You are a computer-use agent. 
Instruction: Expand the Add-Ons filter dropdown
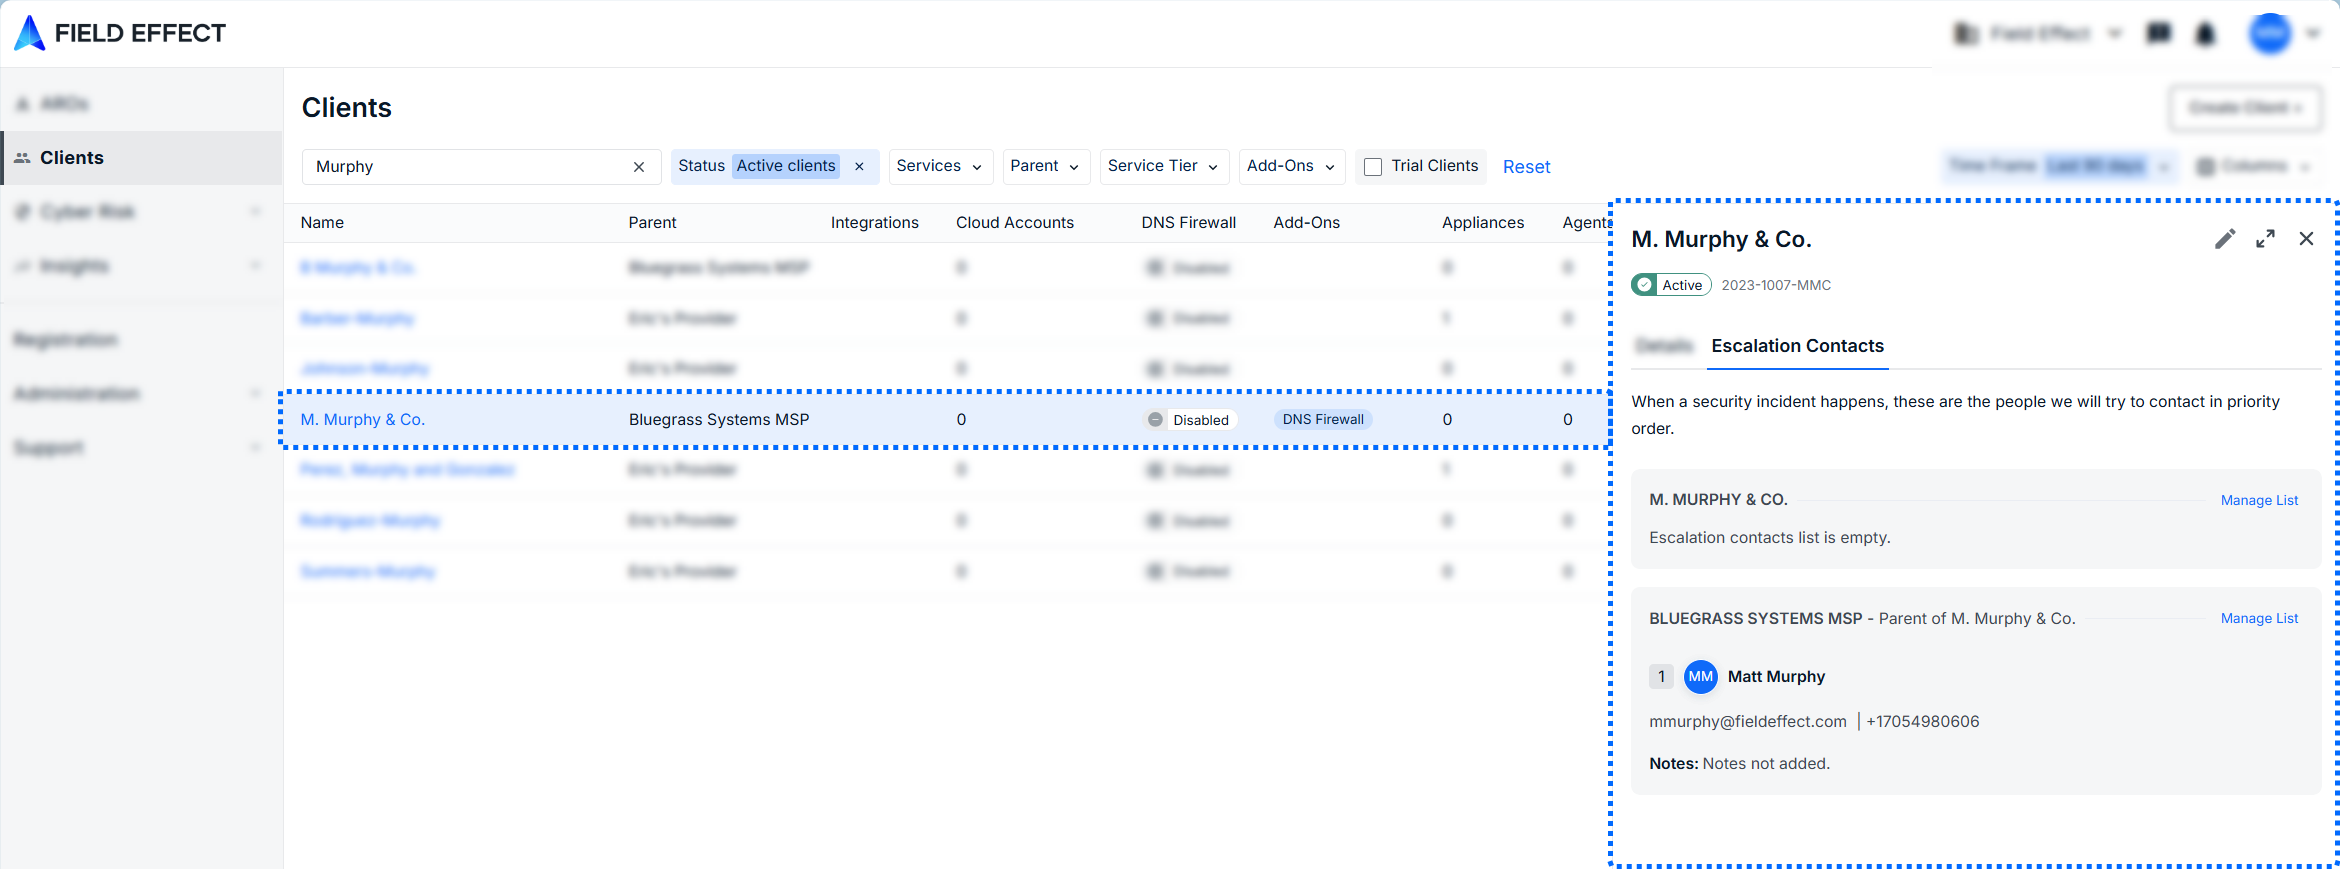pyautogui.click(x=1292, y=166)
